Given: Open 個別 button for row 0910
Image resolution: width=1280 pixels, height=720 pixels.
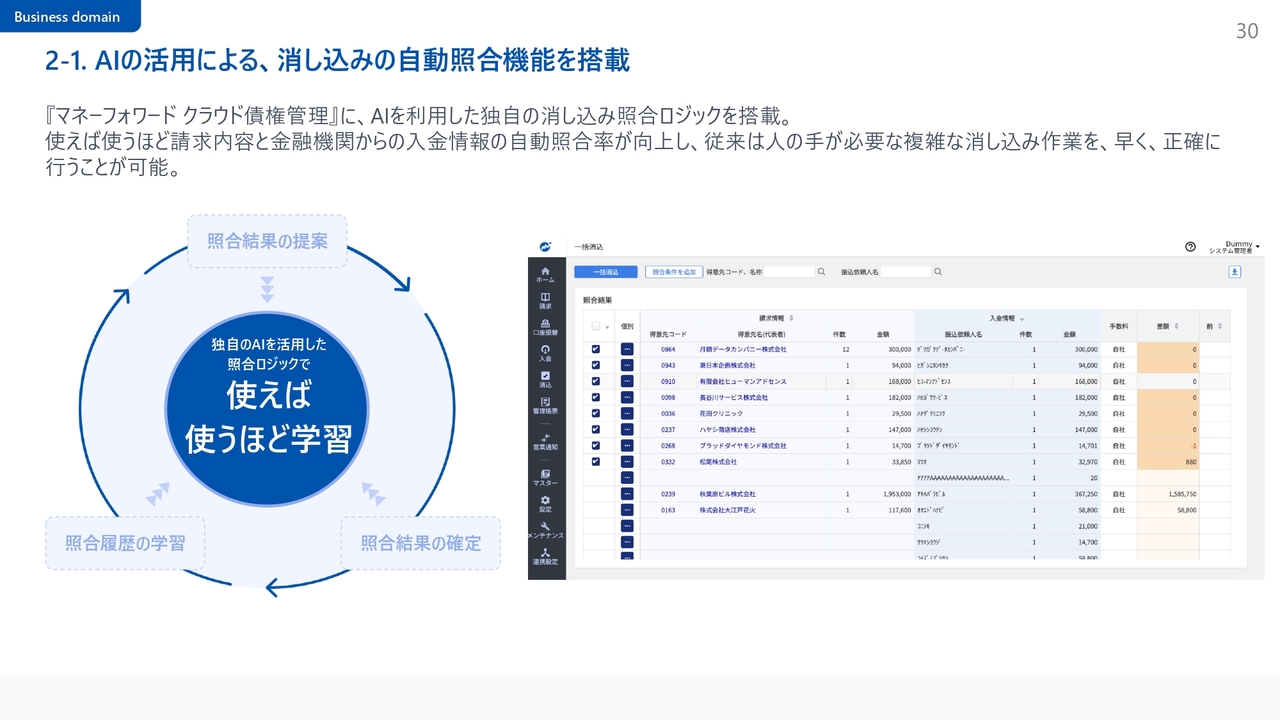Looking at the screenshot, I should 627,382.
